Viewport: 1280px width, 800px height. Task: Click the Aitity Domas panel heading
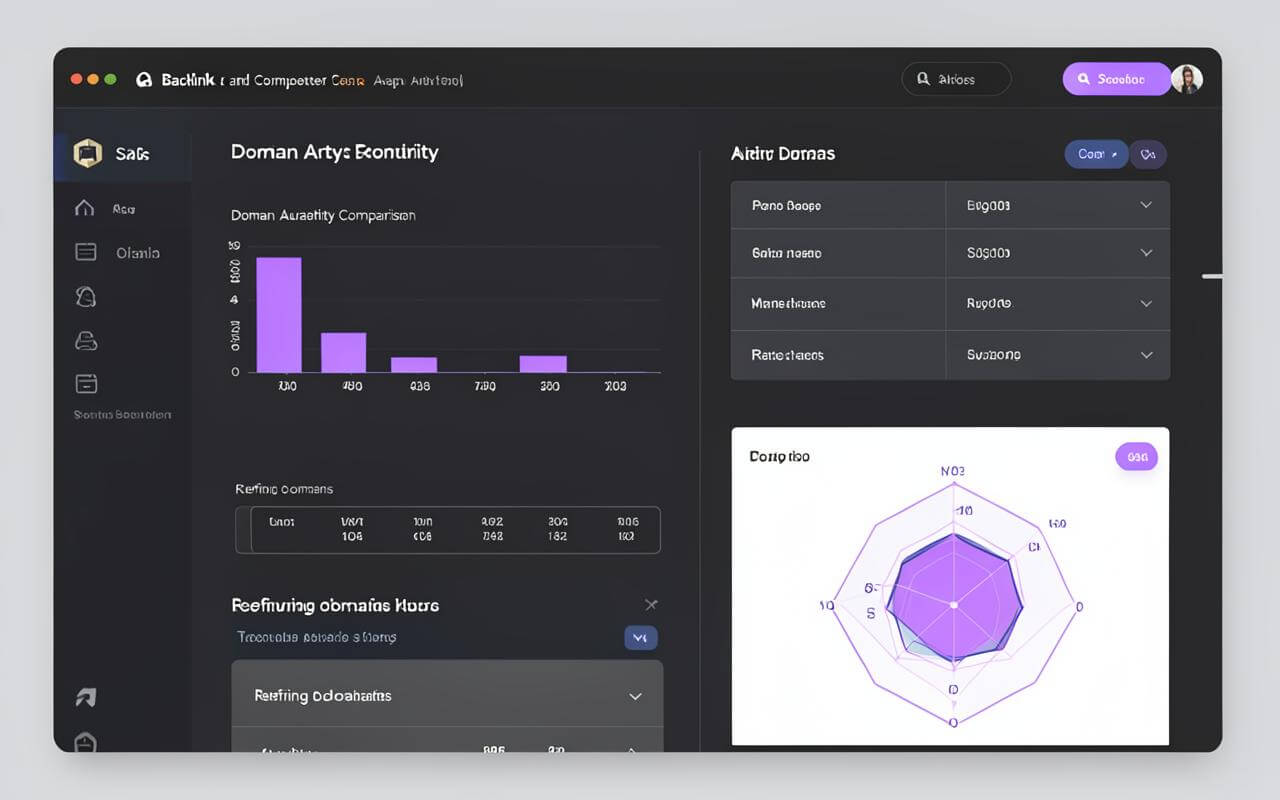pyautogui.click(x=783, y=154)
